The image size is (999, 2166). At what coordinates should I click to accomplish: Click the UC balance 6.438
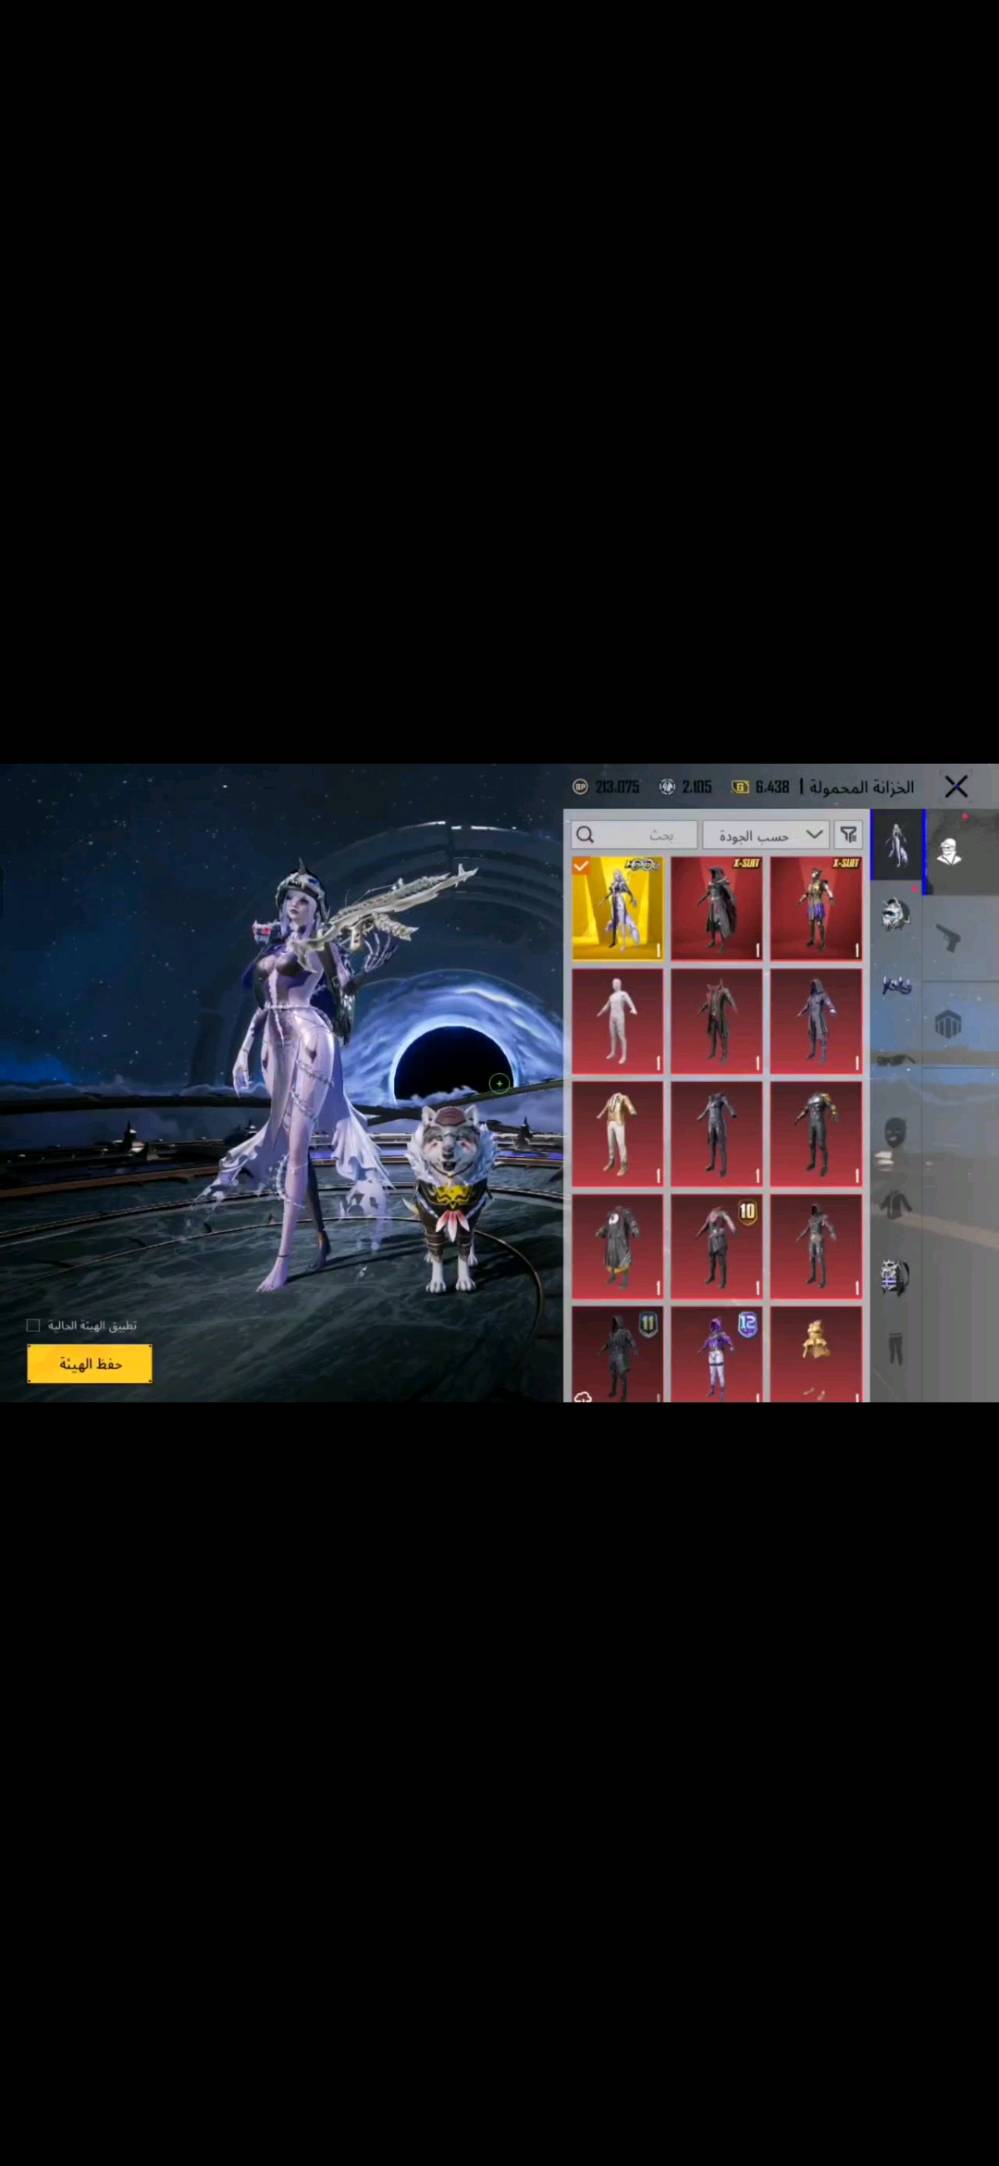(772, 787)
